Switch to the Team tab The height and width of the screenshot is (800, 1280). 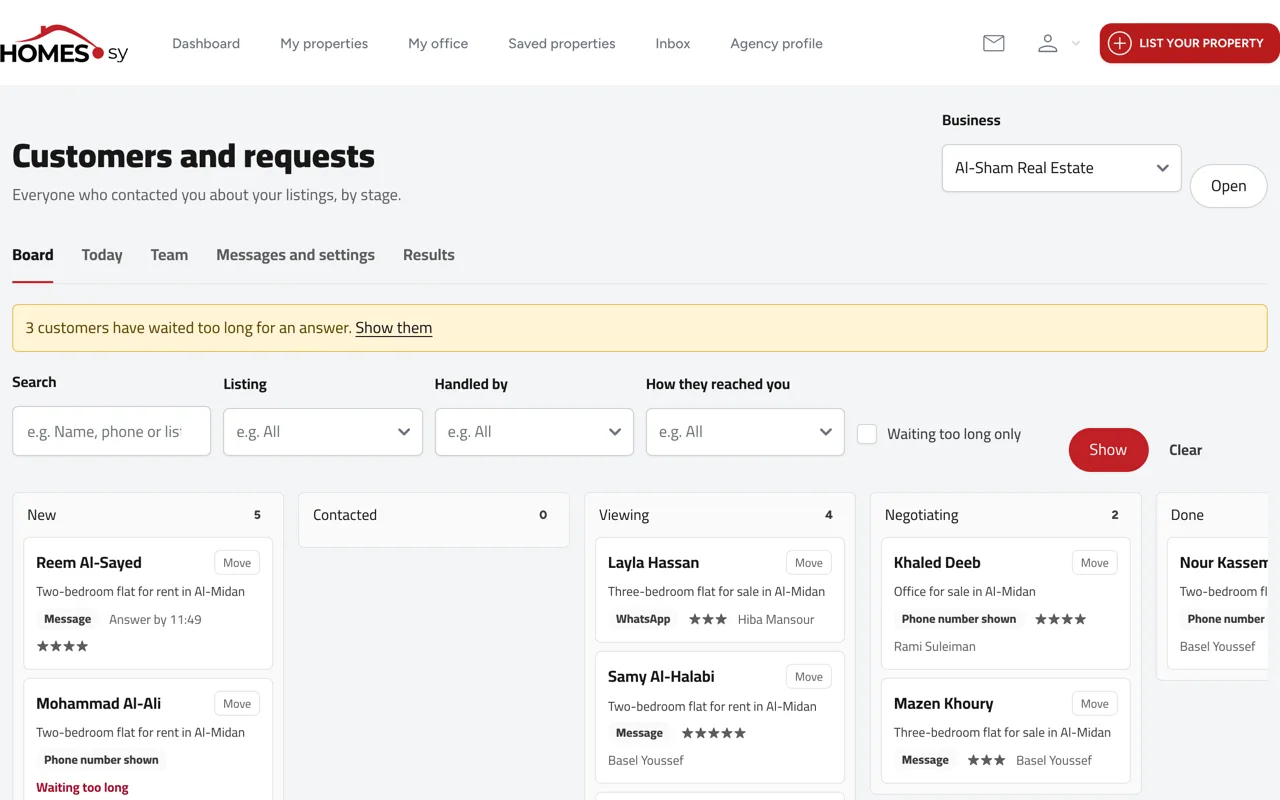169,255
